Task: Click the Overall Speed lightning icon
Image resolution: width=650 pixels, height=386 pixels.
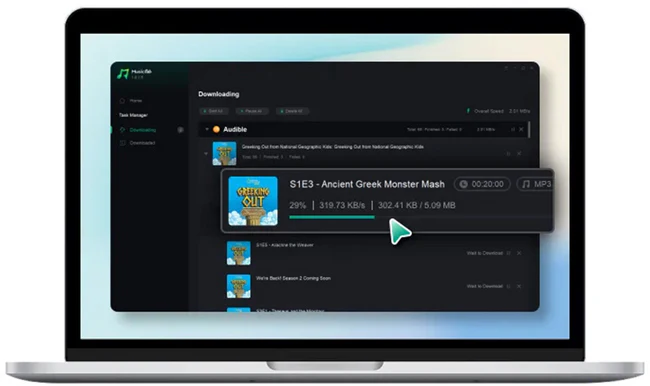Action: click(468, 111)
